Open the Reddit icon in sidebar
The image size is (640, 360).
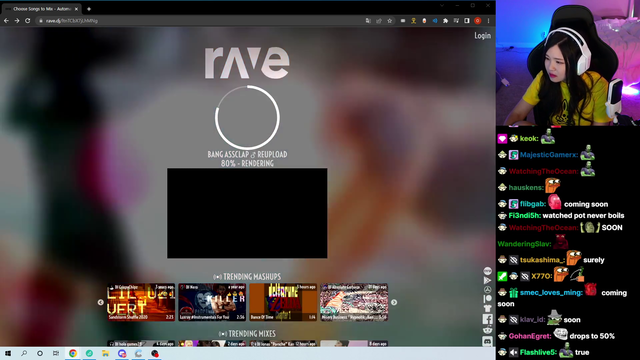[x=487, y=330]
